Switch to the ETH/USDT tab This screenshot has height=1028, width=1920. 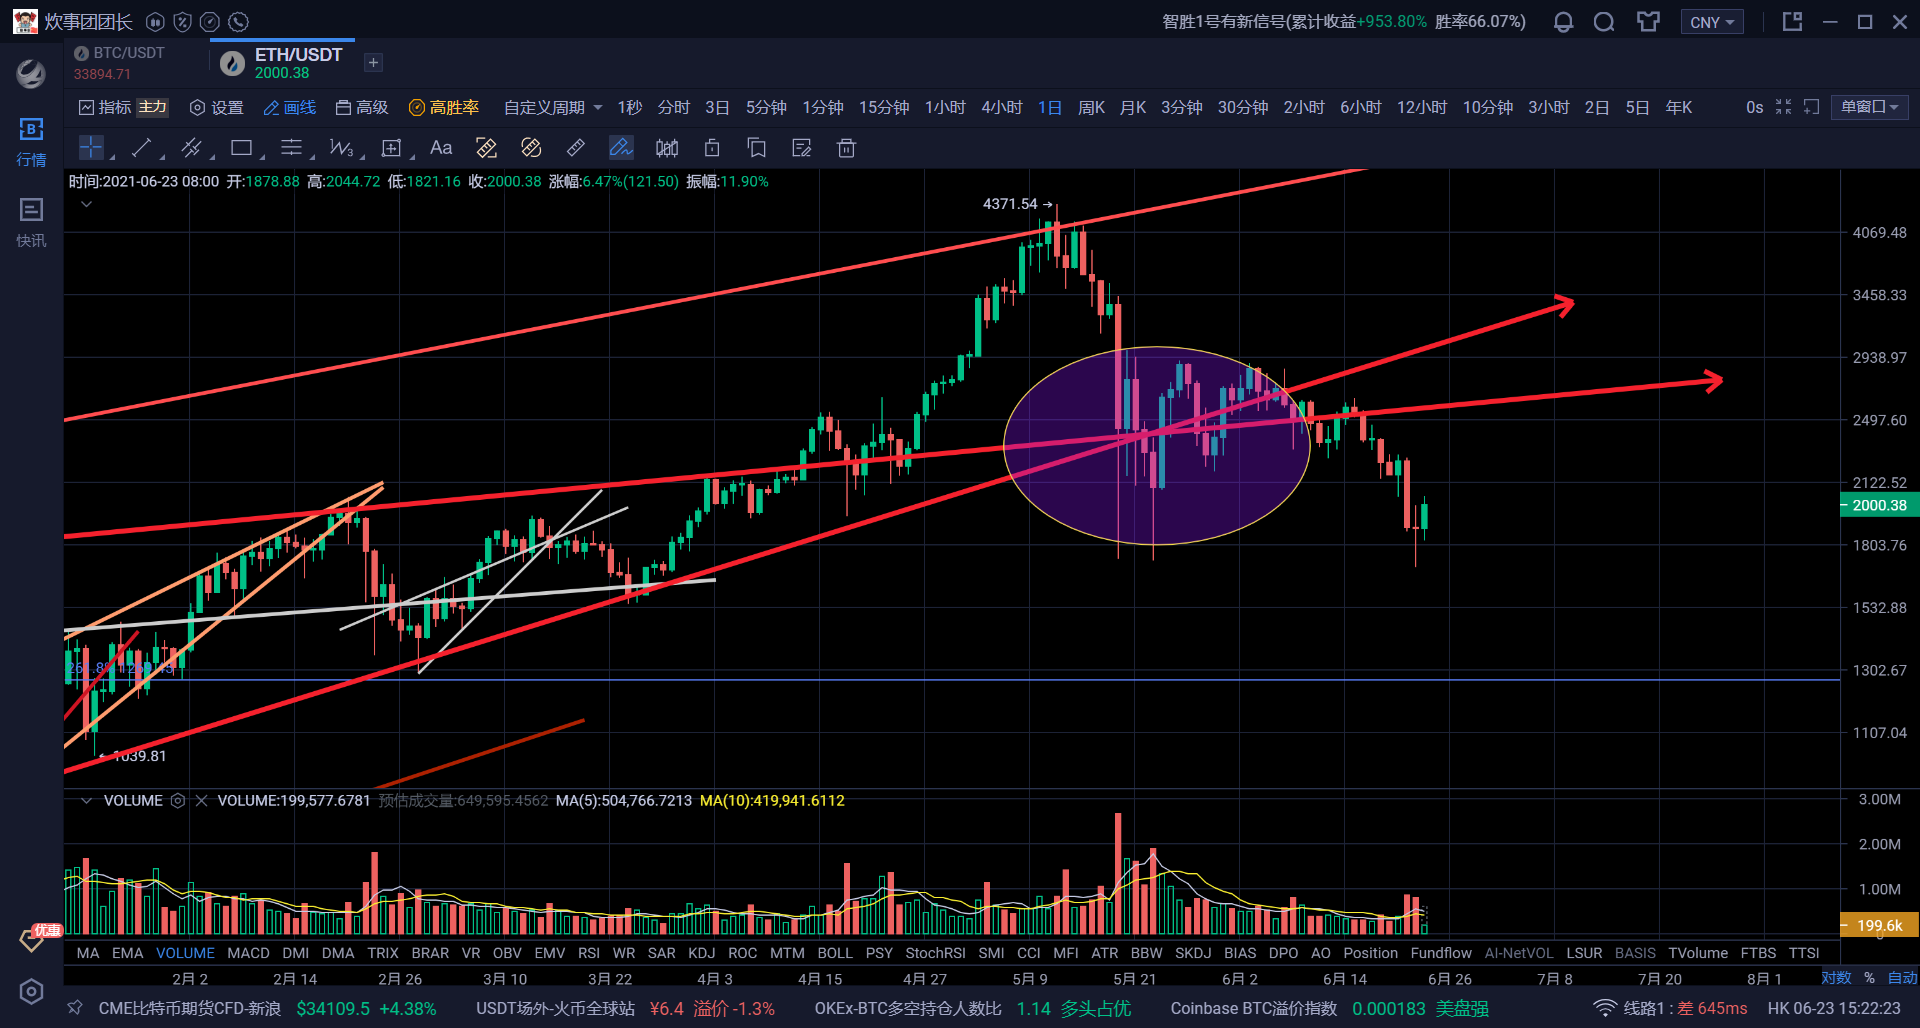[x=283, y=63]
